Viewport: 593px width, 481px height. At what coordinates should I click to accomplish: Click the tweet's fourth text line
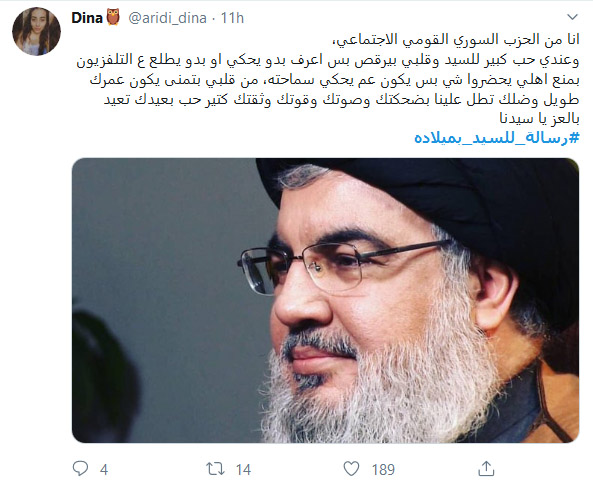pos(342,100)
